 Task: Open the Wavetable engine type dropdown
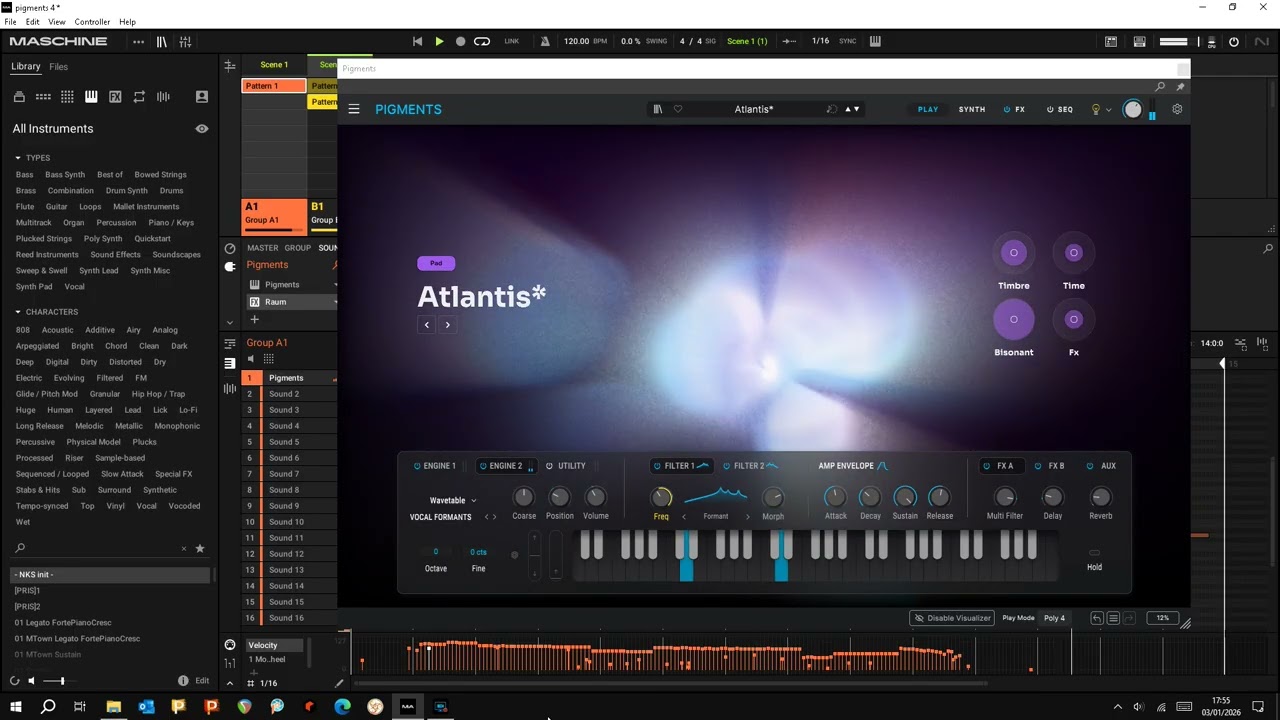[x=453, y=500]
